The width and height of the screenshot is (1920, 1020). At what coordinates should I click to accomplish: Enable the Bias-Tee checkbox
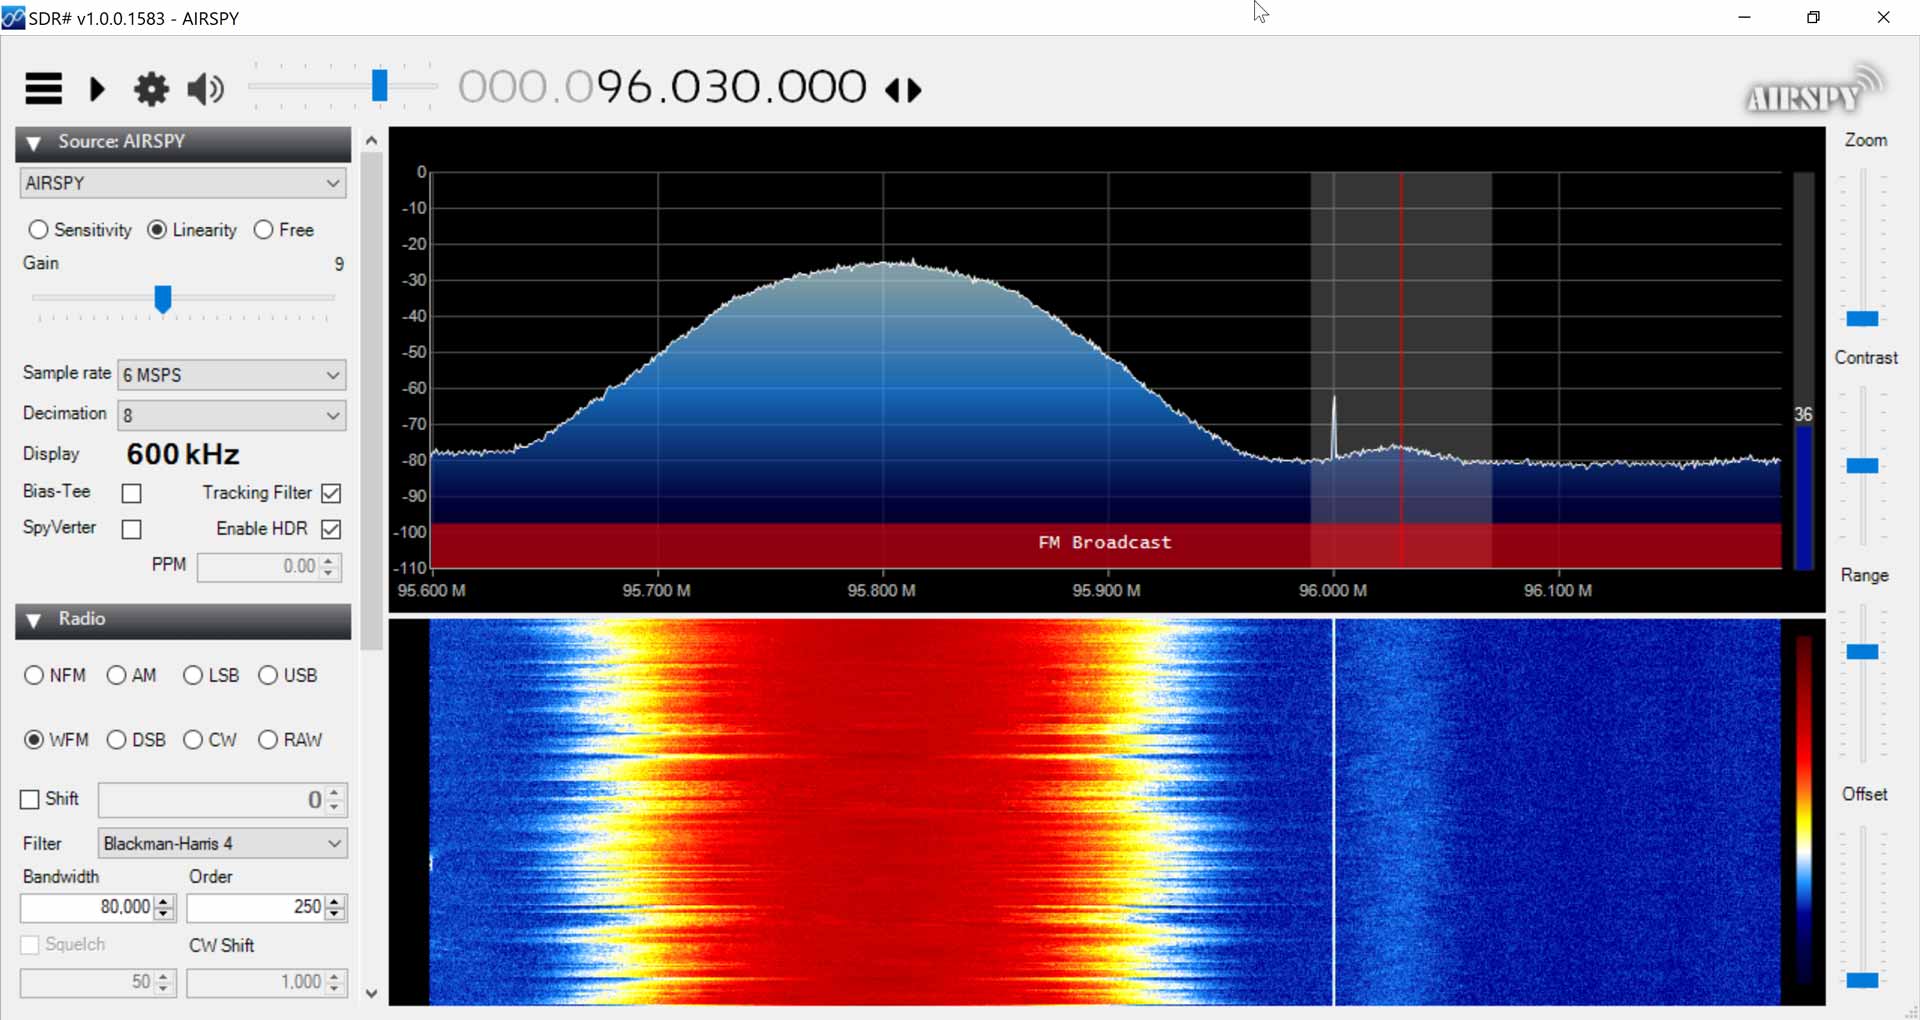(x=131, y=492)
